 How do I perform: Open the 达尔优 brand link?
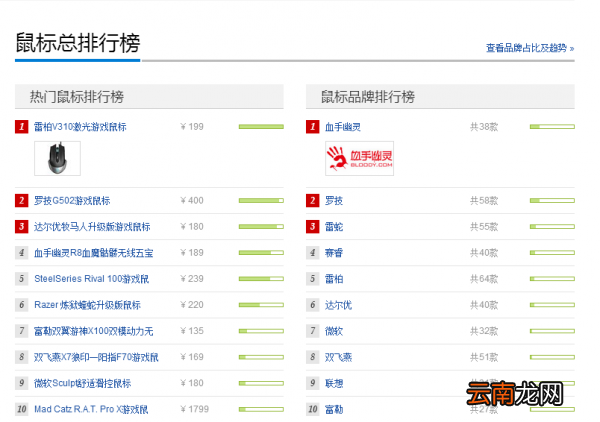(x=338, y=305)
